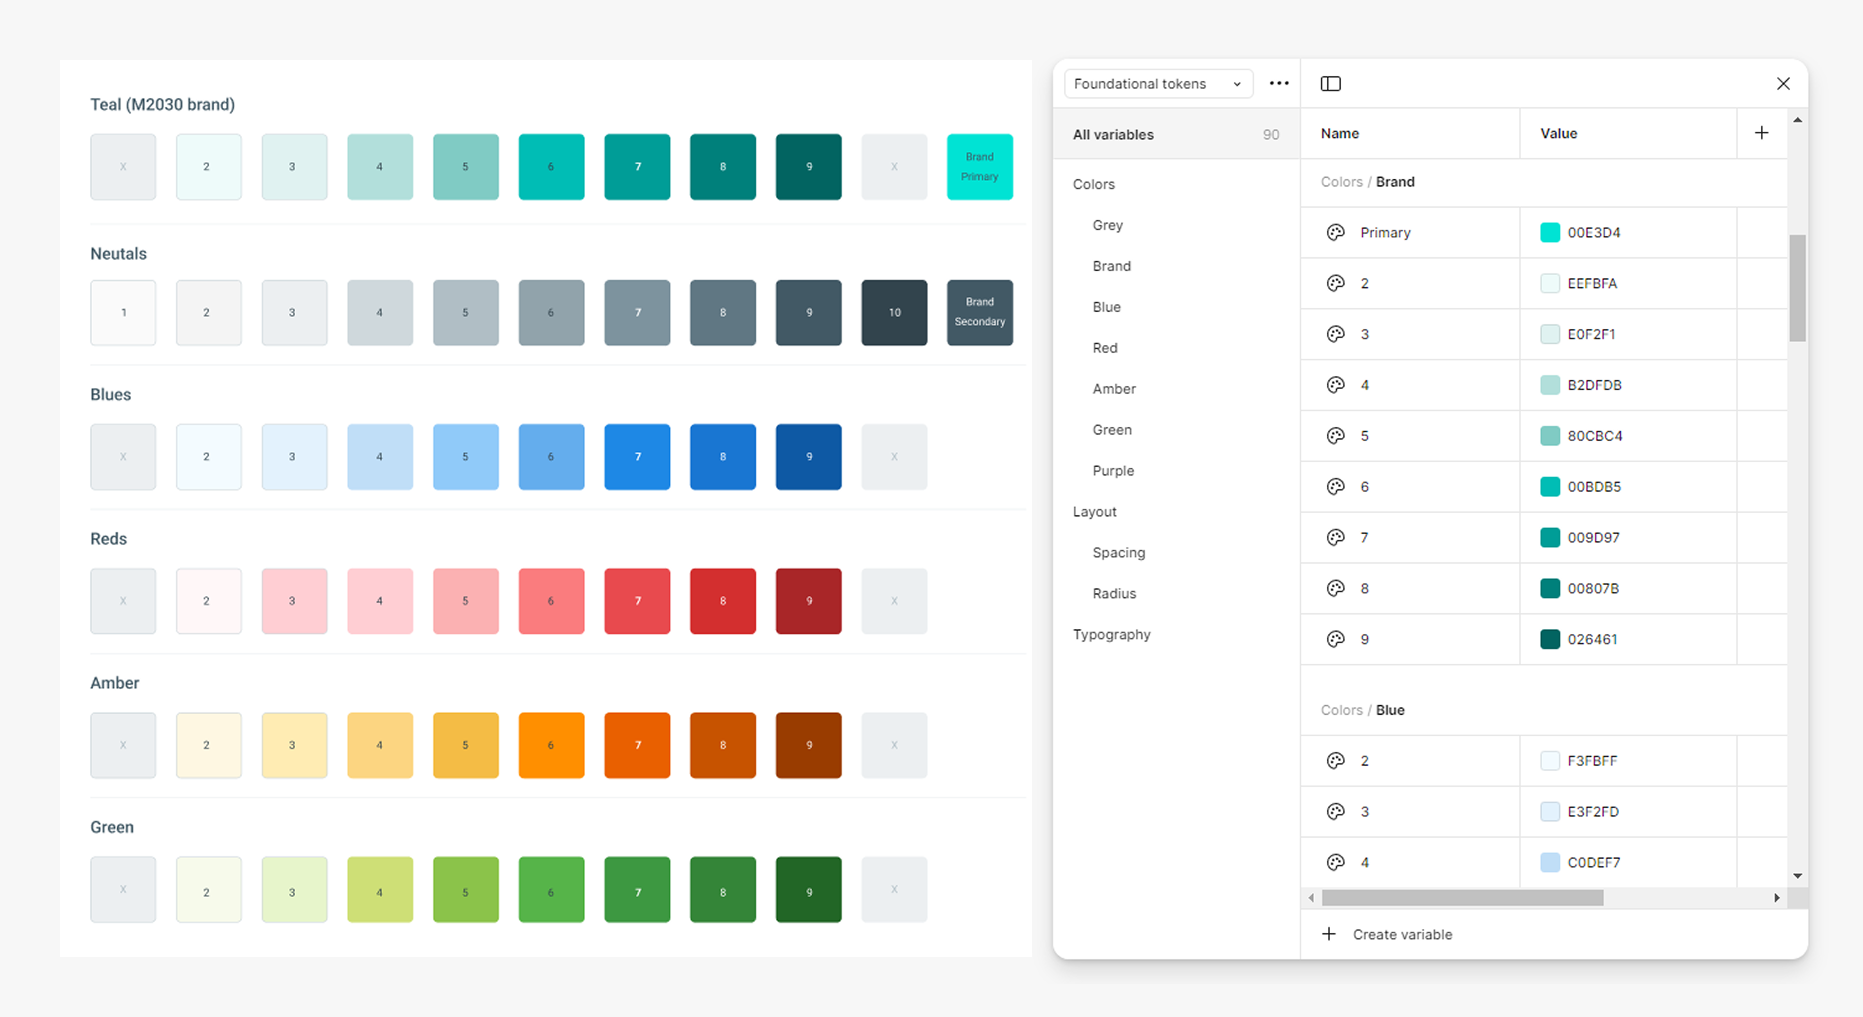Click palette icon in C0DEF7 row
The image size is (1863, 1017).
coord(1335,863)
